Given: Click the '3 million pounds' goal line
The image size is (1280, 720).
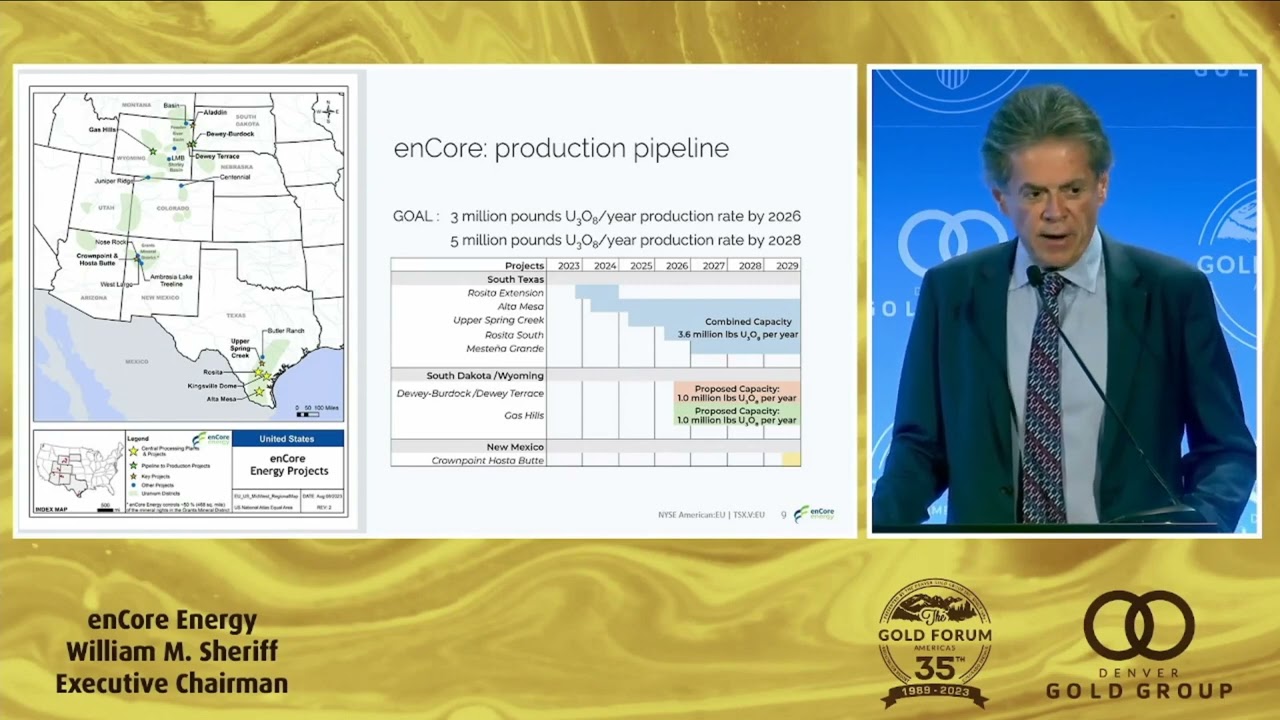Looking at the screenshot, I should click(625, 216).
